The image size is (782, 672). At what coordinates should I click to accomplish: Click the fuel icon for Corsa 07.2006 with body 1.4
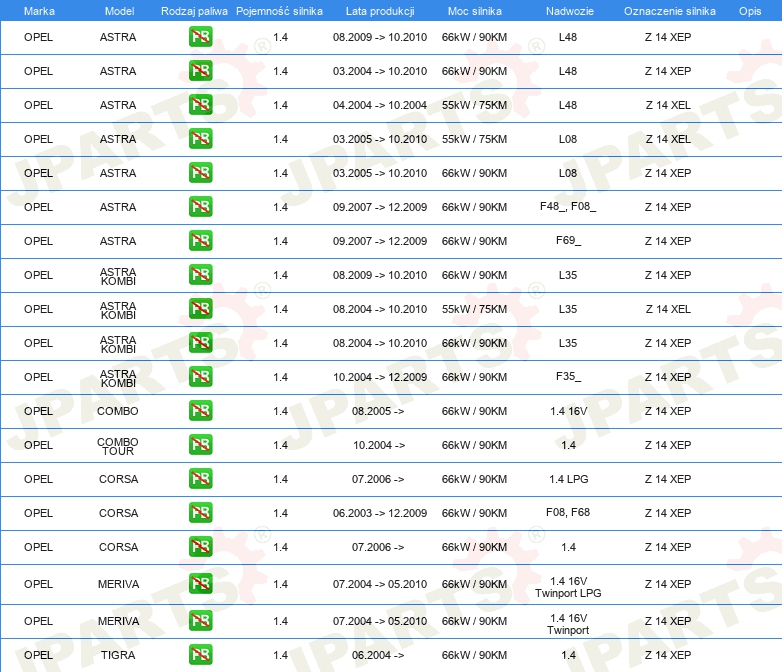200,547
